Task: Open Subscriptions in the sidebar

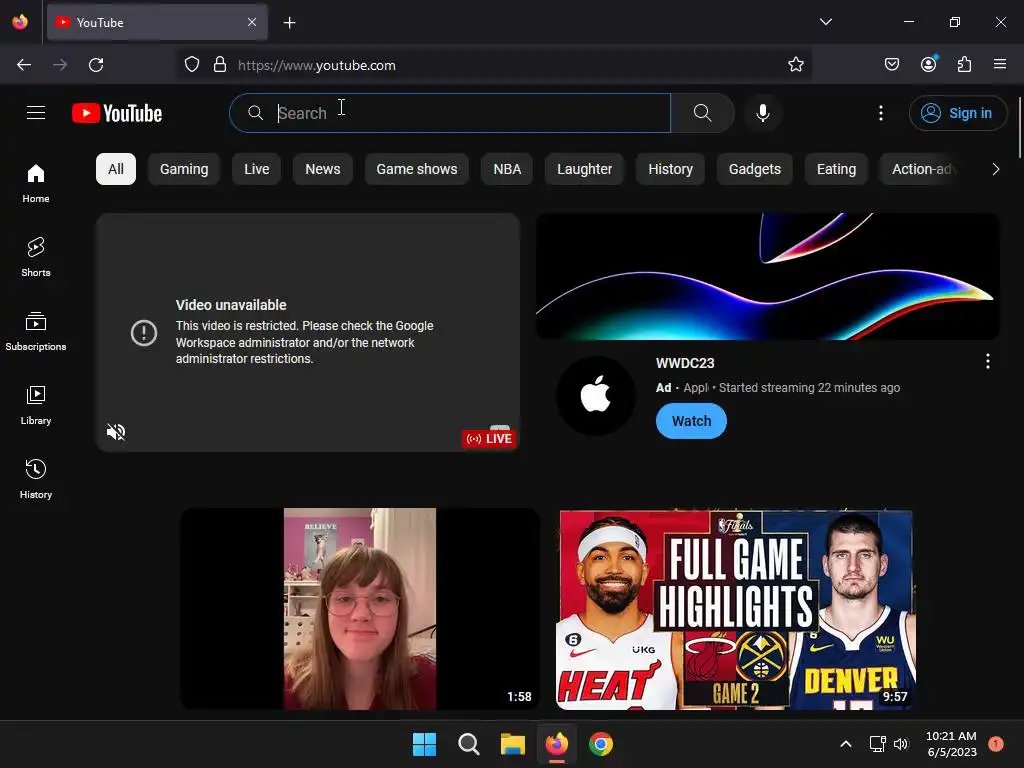Action: 36,331
